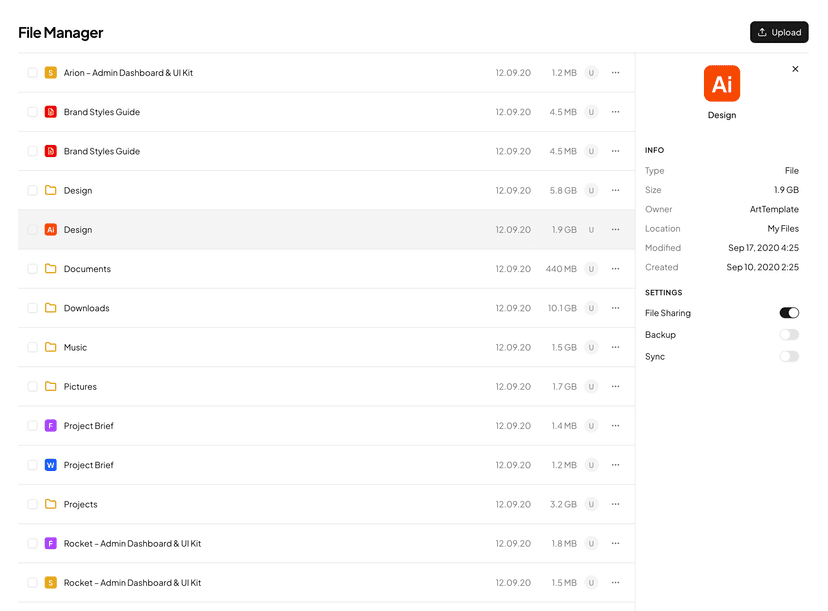The width and height of the screenshot is (828, 611).
Task: Close the Design details panel
Action: [x=795, y=68]
